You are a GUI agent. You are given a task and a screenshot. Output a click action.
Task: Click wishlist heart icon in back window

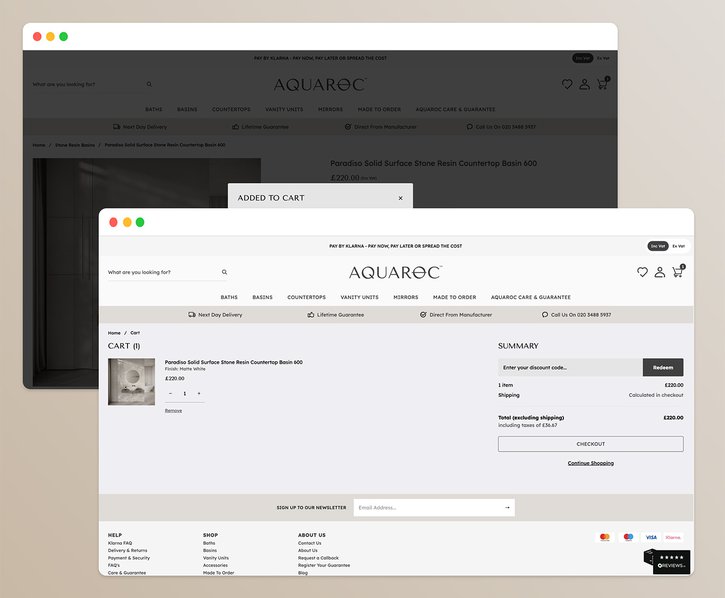567,84
